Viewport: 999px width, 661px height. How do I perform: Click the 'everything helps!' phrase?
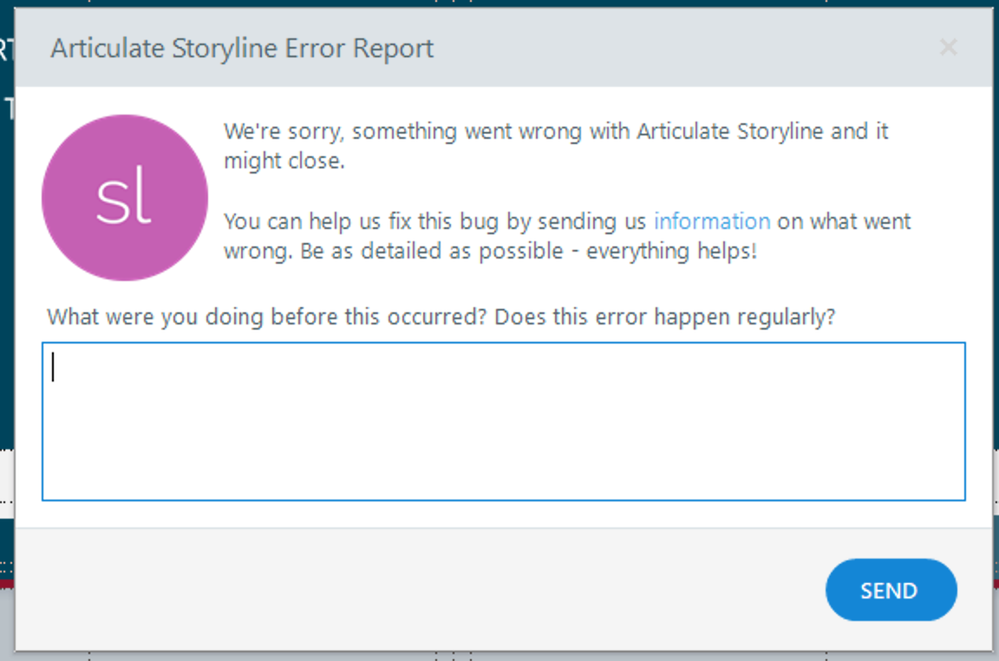[x=672, y=251]
